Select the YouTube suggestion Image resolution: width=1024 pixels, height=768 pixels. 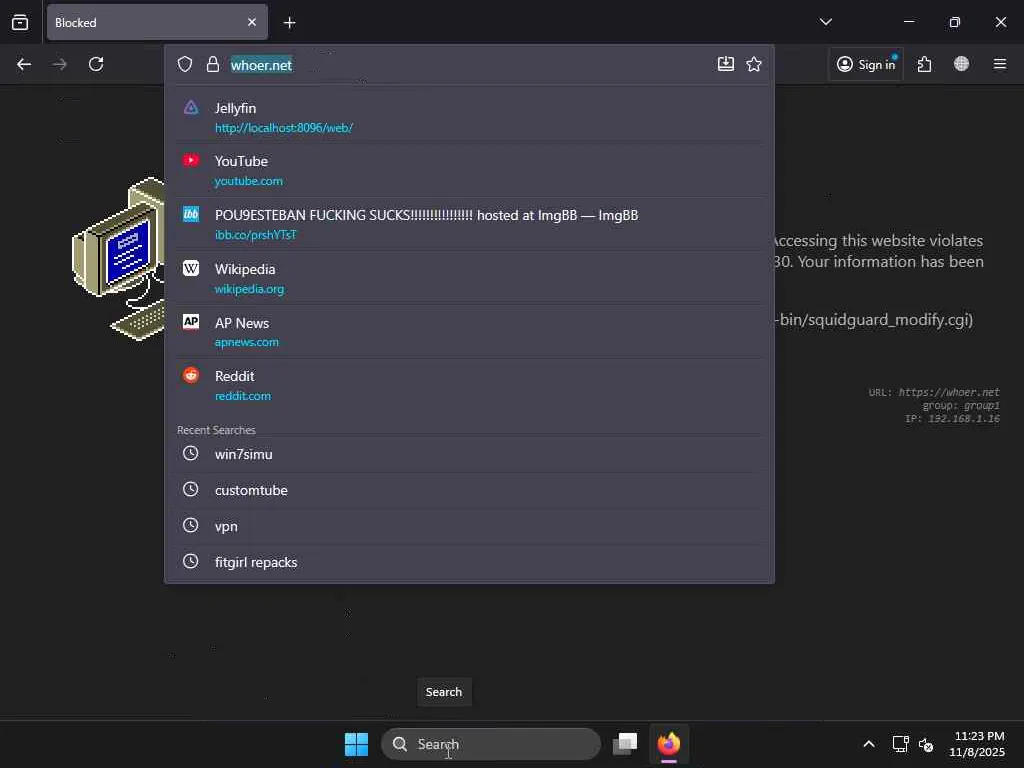pyautogui.click(x=470, y=170)
